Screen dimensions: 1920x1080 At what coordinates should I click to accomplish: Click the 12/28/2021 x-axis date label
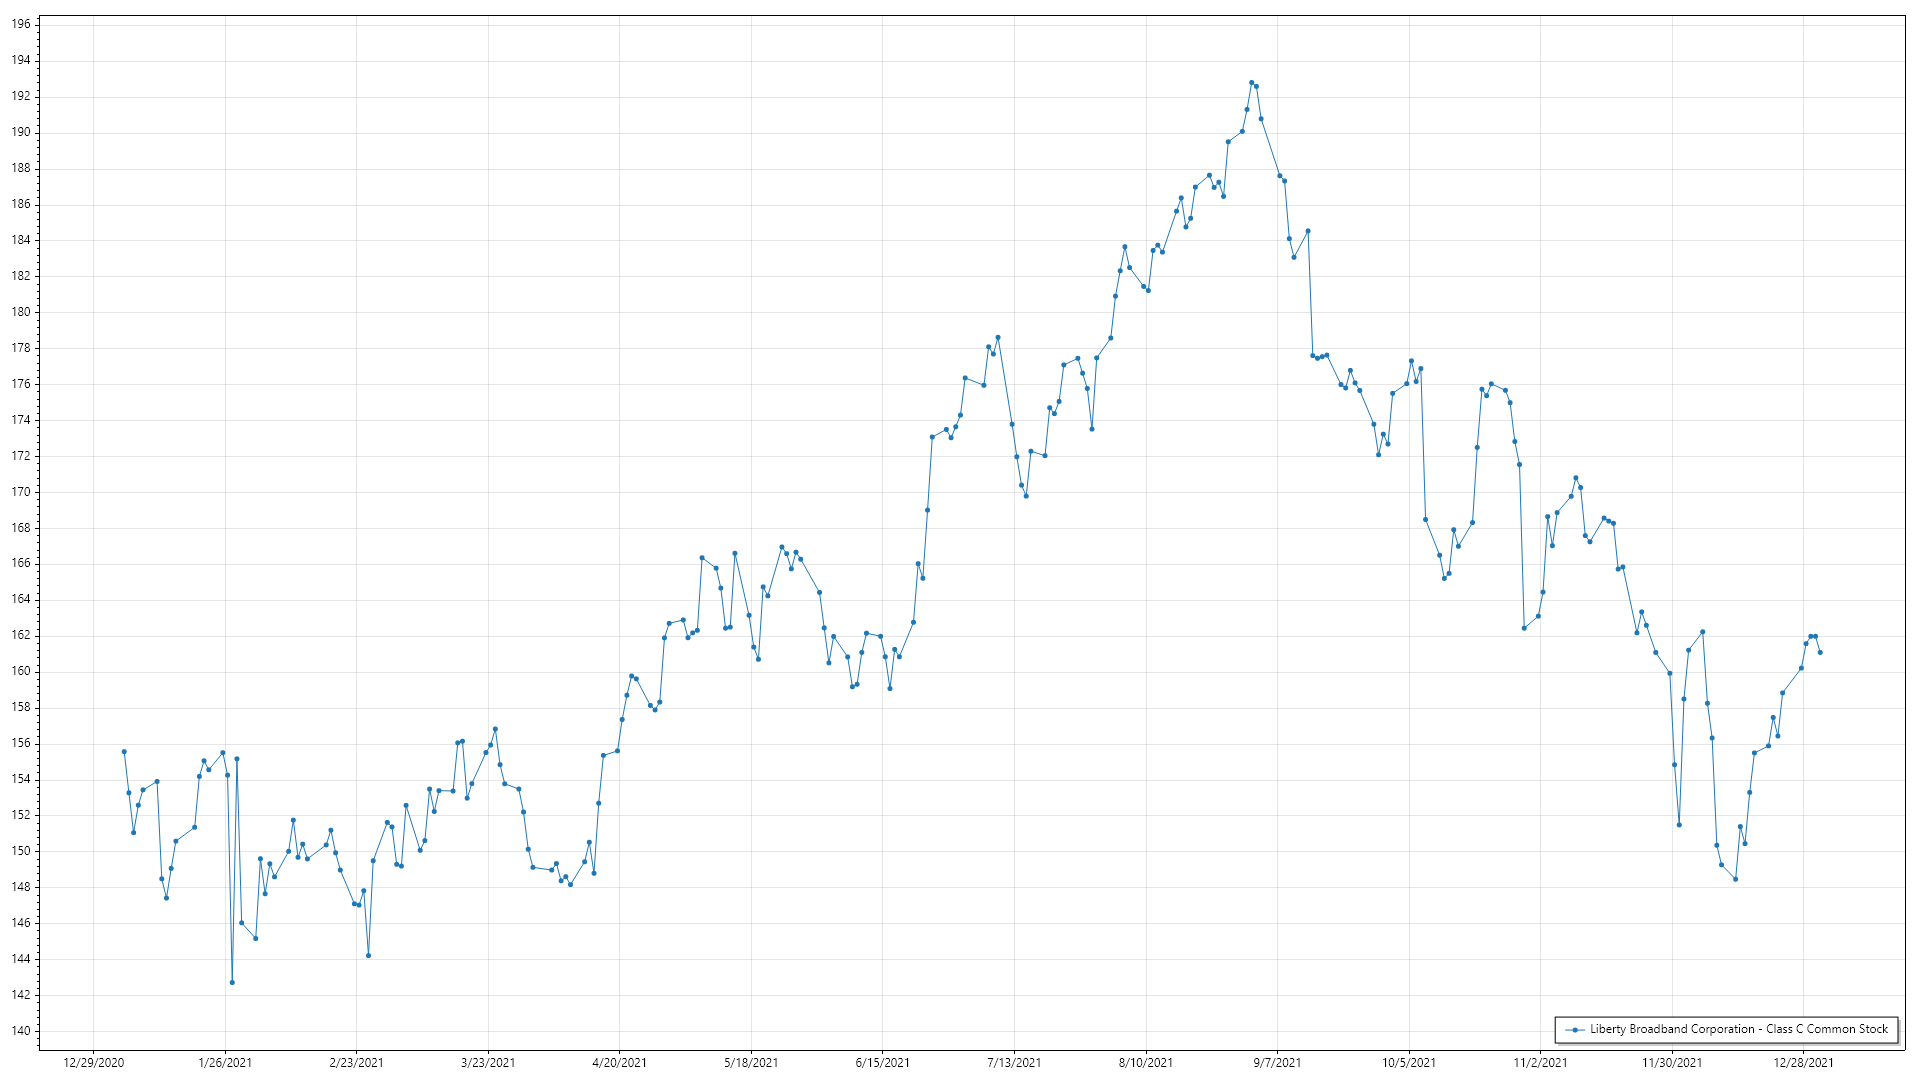[1803, 1062]
